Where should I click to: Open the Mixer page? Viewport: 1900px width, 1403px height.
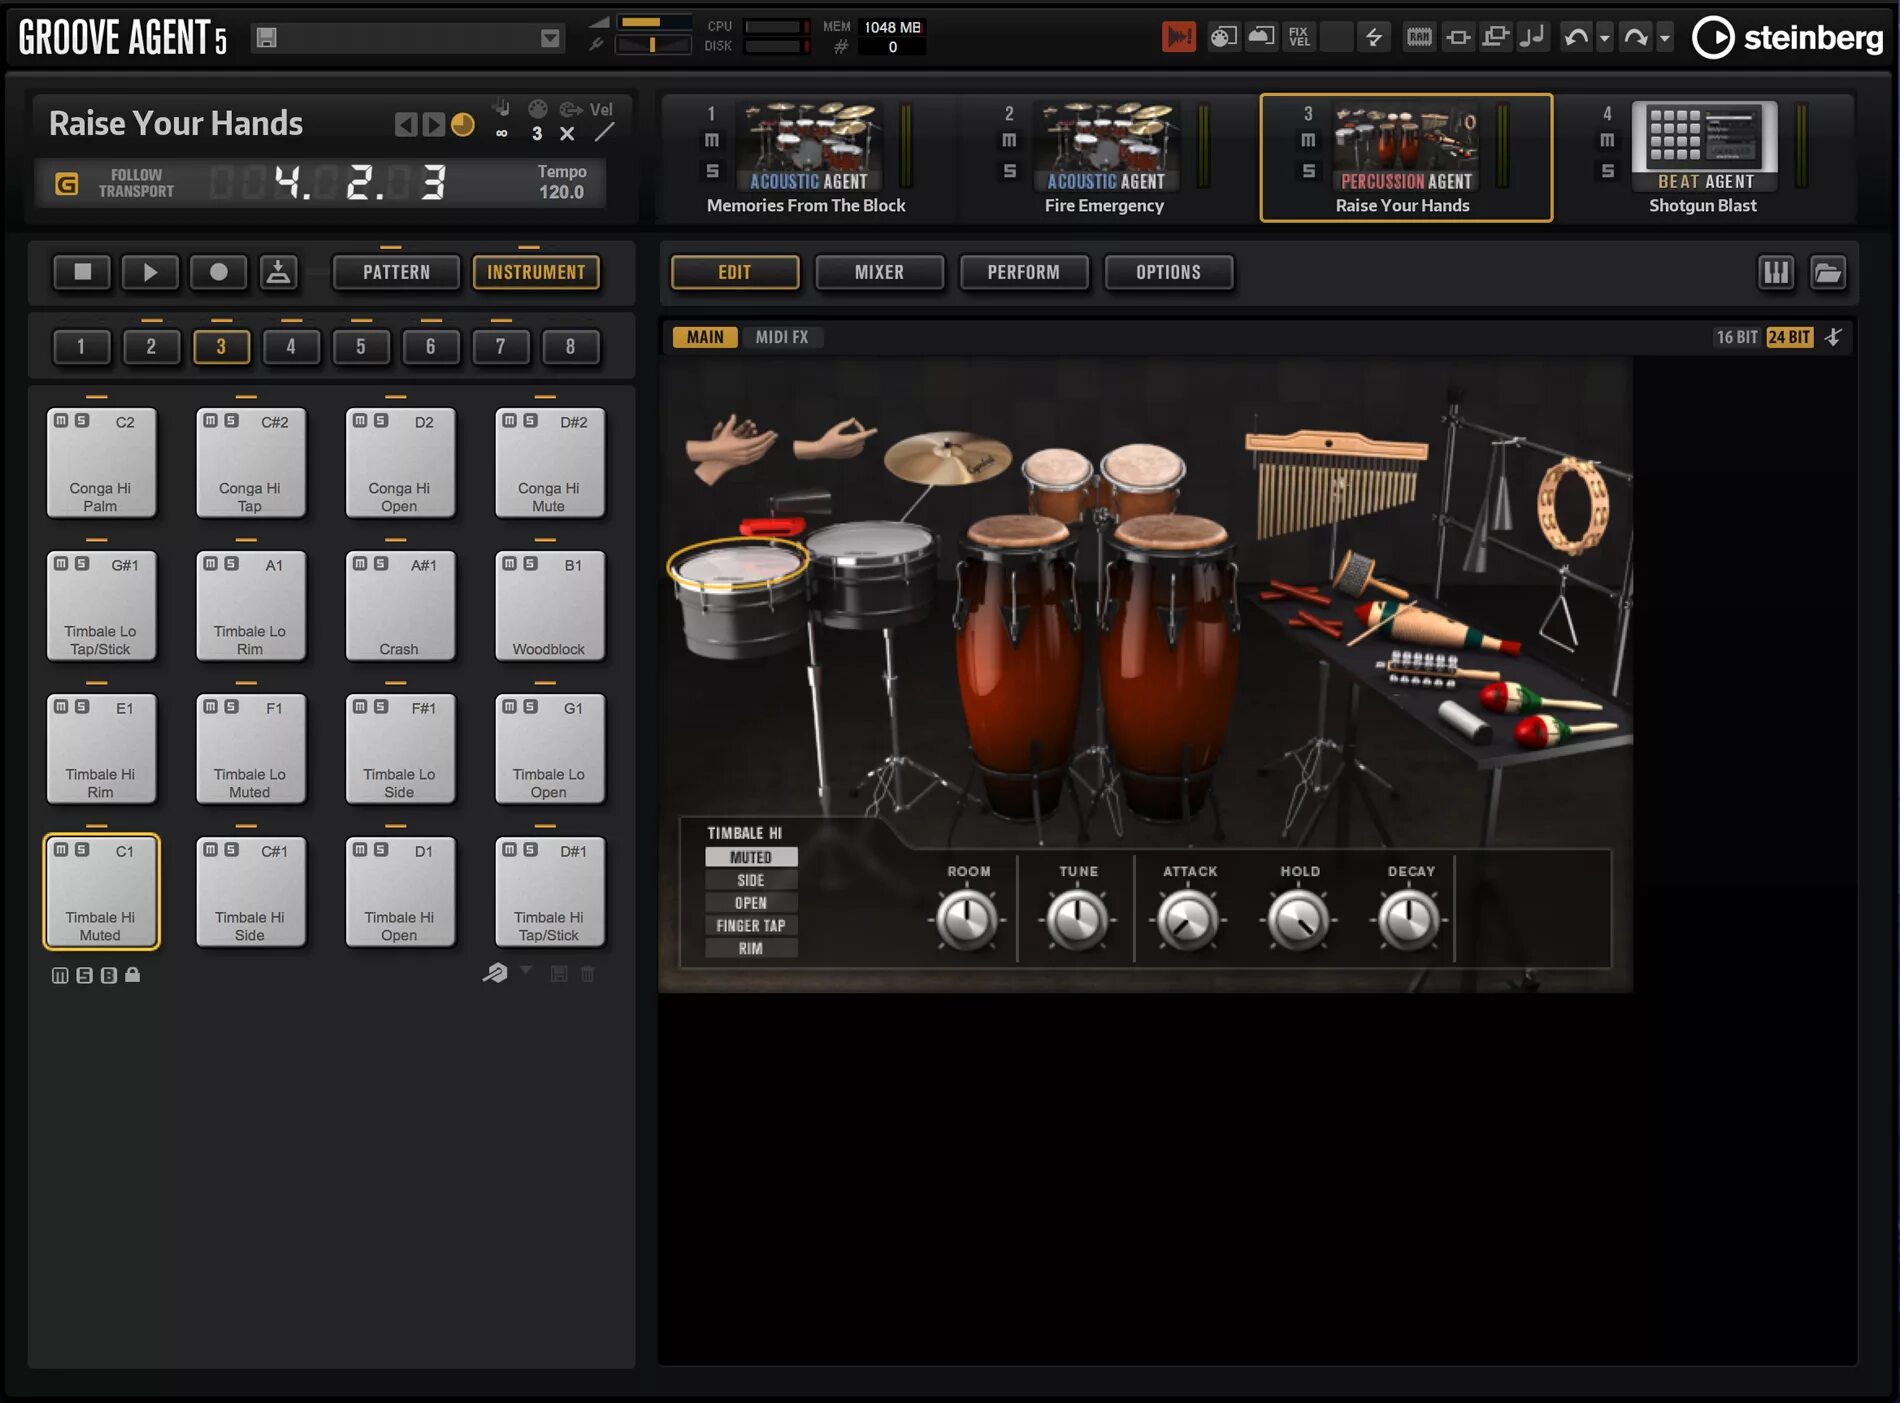879,272
